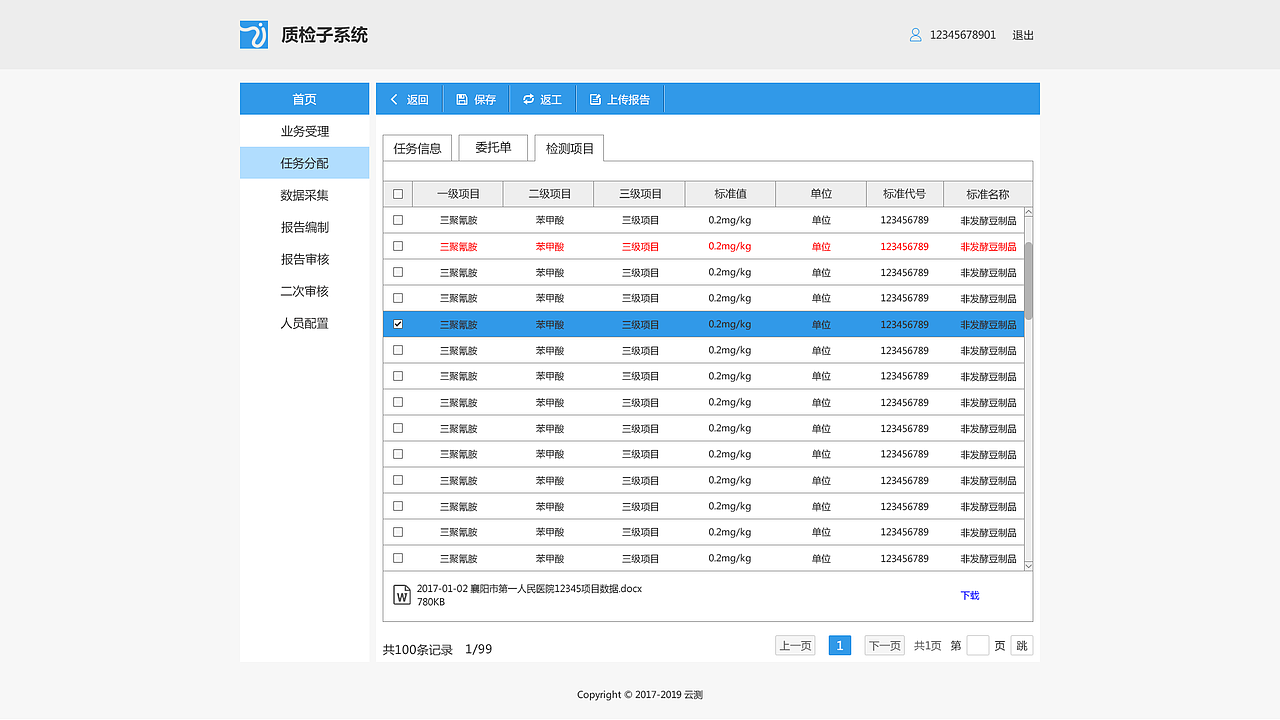Image resolution: width=1280 pixels, height=720 pixels.
Task: Click the 退出 logout link
Action: tap(1023, 34)
